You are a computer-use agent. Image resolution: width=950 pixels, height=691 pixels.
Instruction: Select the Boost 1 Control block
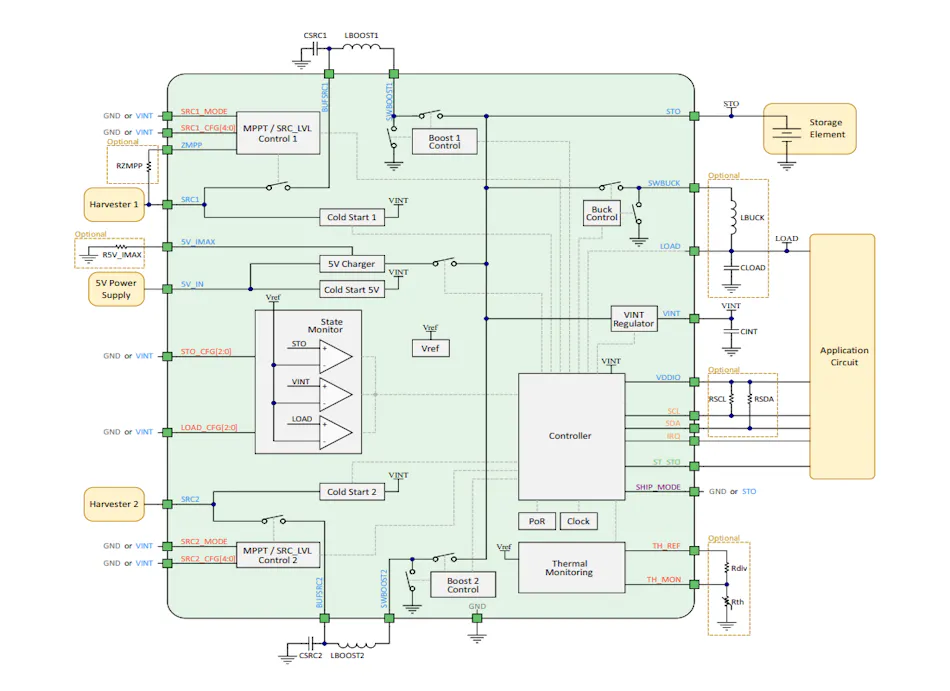[444, 142]
